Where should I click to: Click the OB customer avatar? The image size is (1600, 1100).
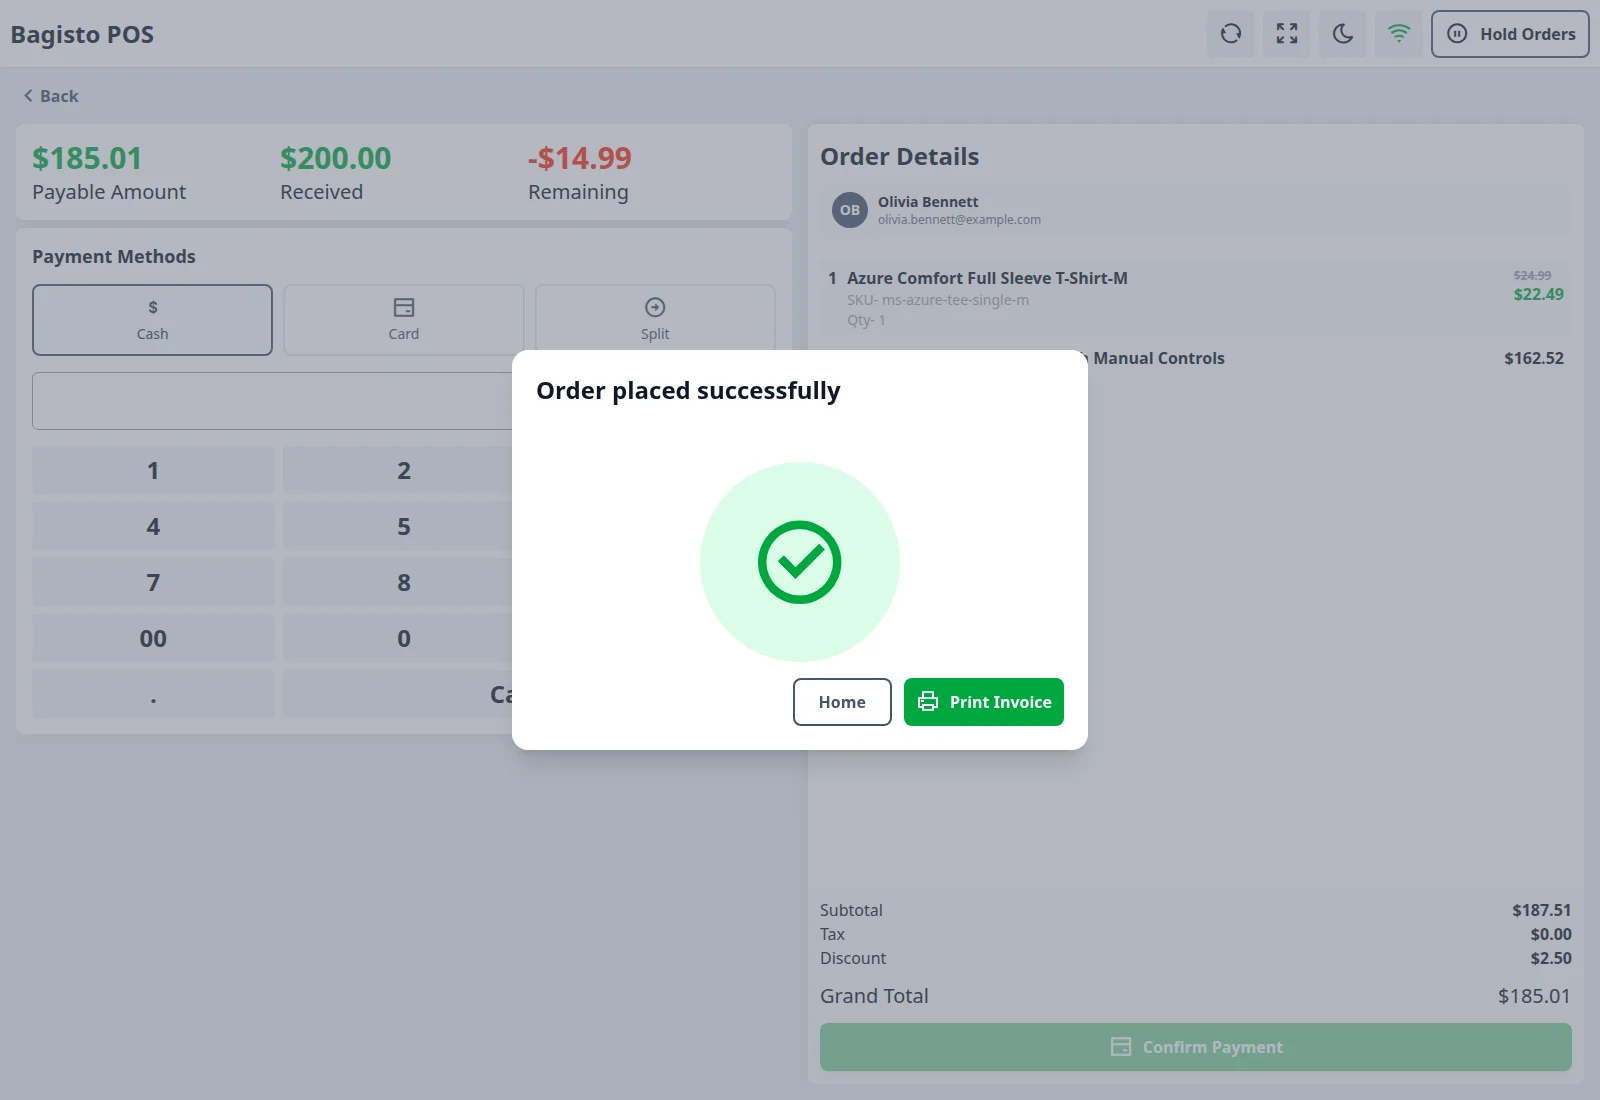point(850,210)
